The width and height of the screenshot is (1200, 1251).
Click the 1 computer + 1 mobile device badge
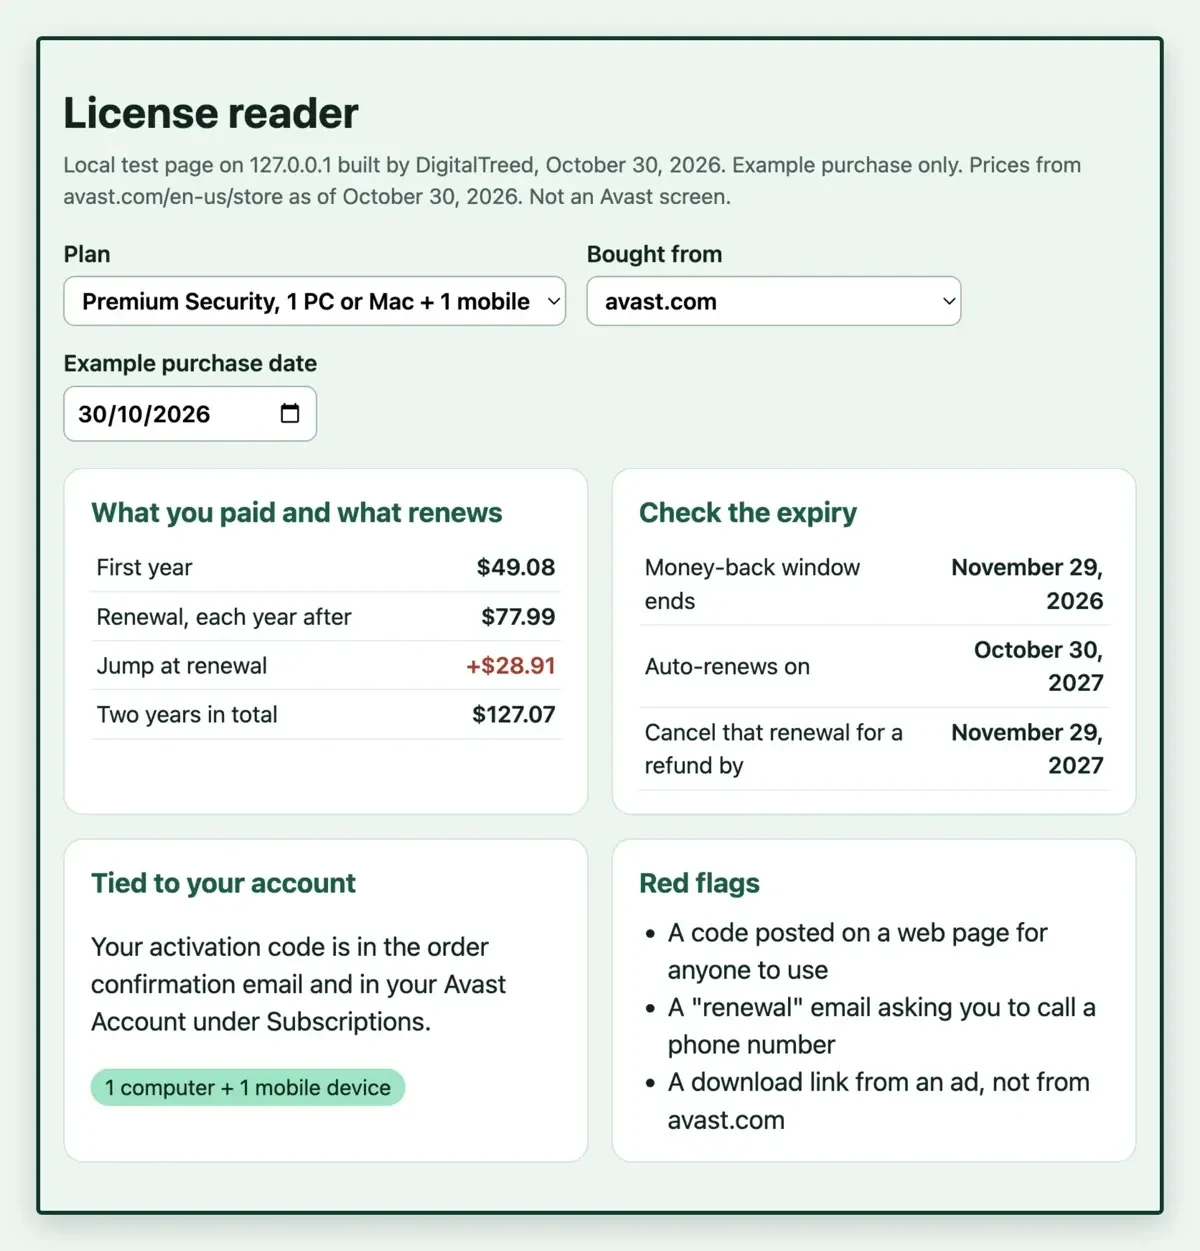(248, 1087)
